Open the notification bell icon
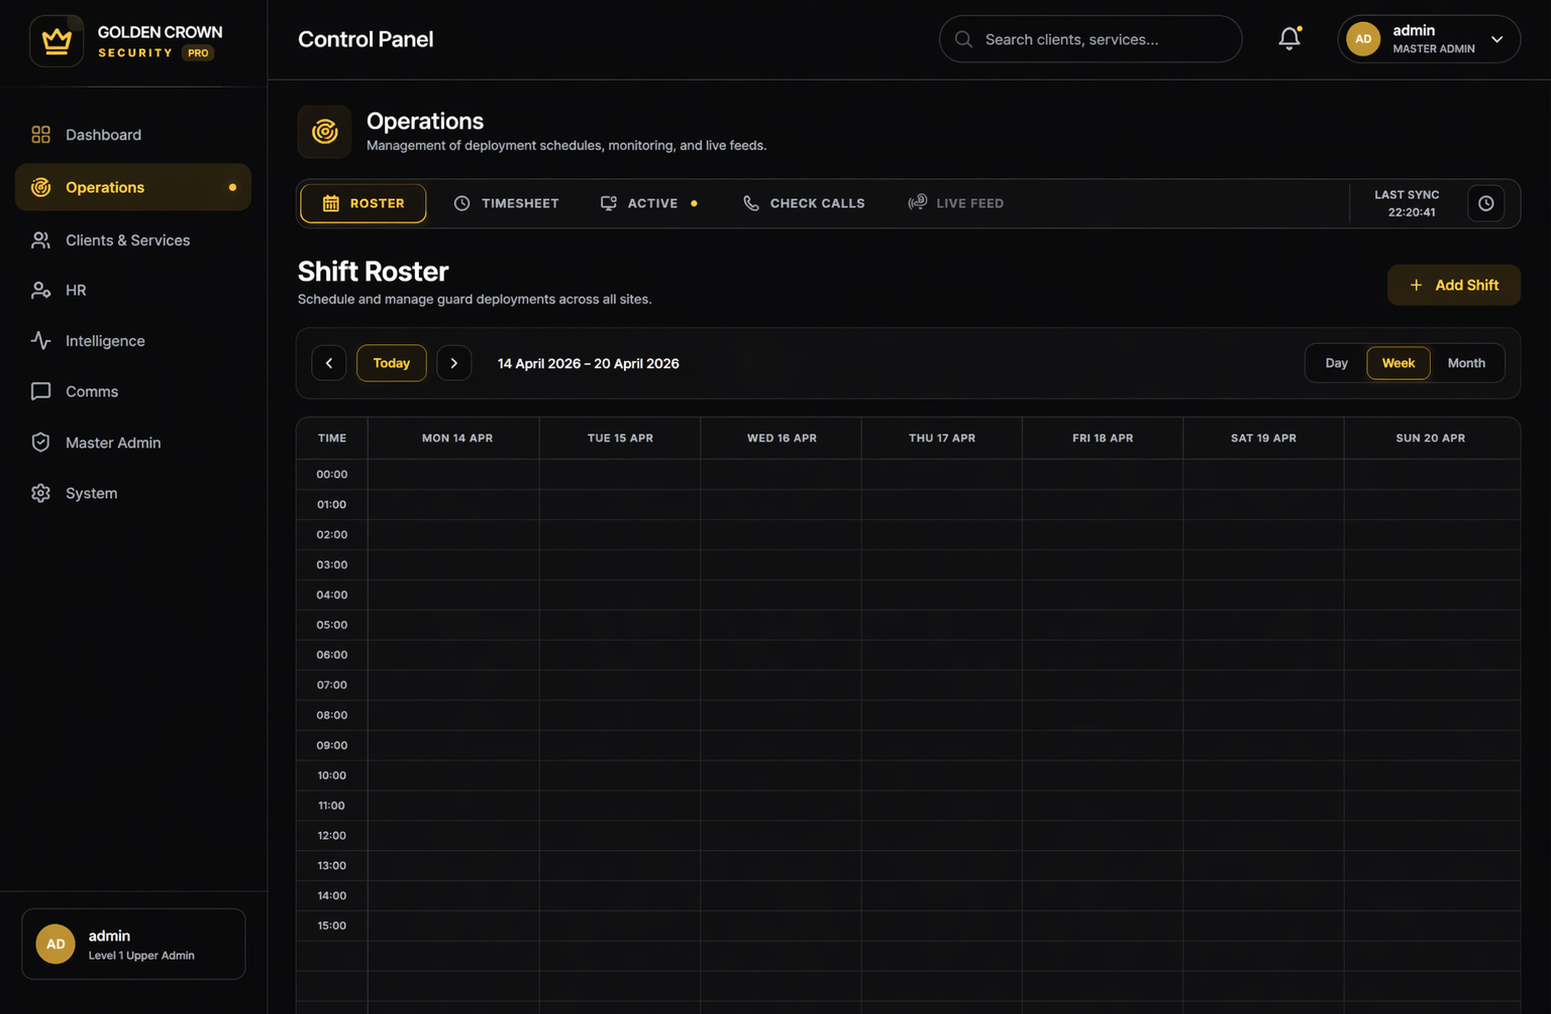This screenshot has height=1014, width=1551. 1288,38
